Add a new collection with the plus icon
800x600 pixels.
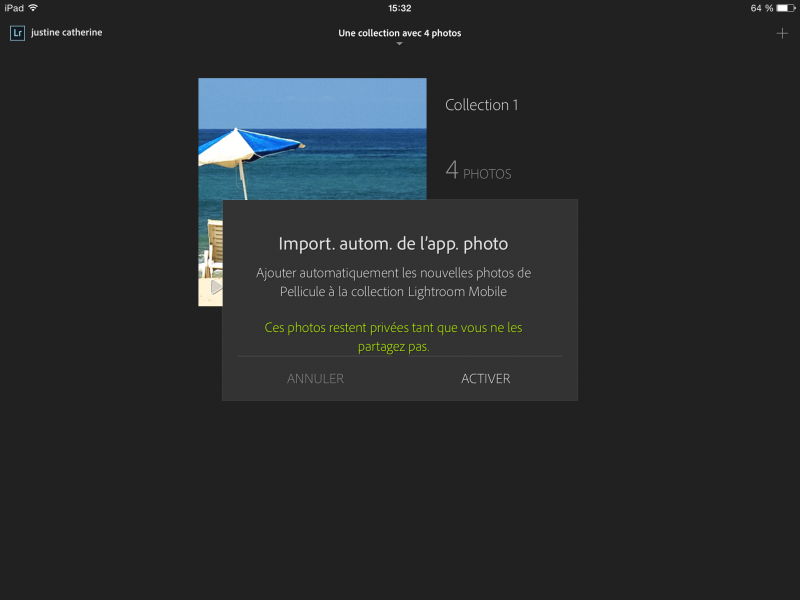[782, 34]
